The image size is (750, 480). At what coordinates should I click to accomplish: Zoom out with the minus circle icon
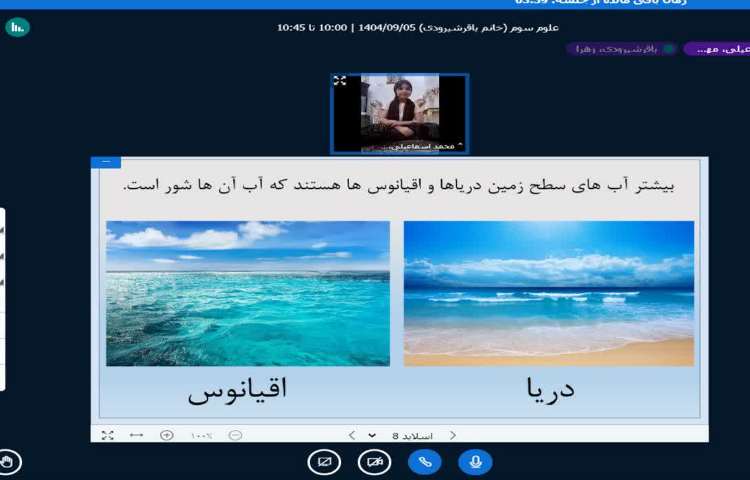click(235, 435)
